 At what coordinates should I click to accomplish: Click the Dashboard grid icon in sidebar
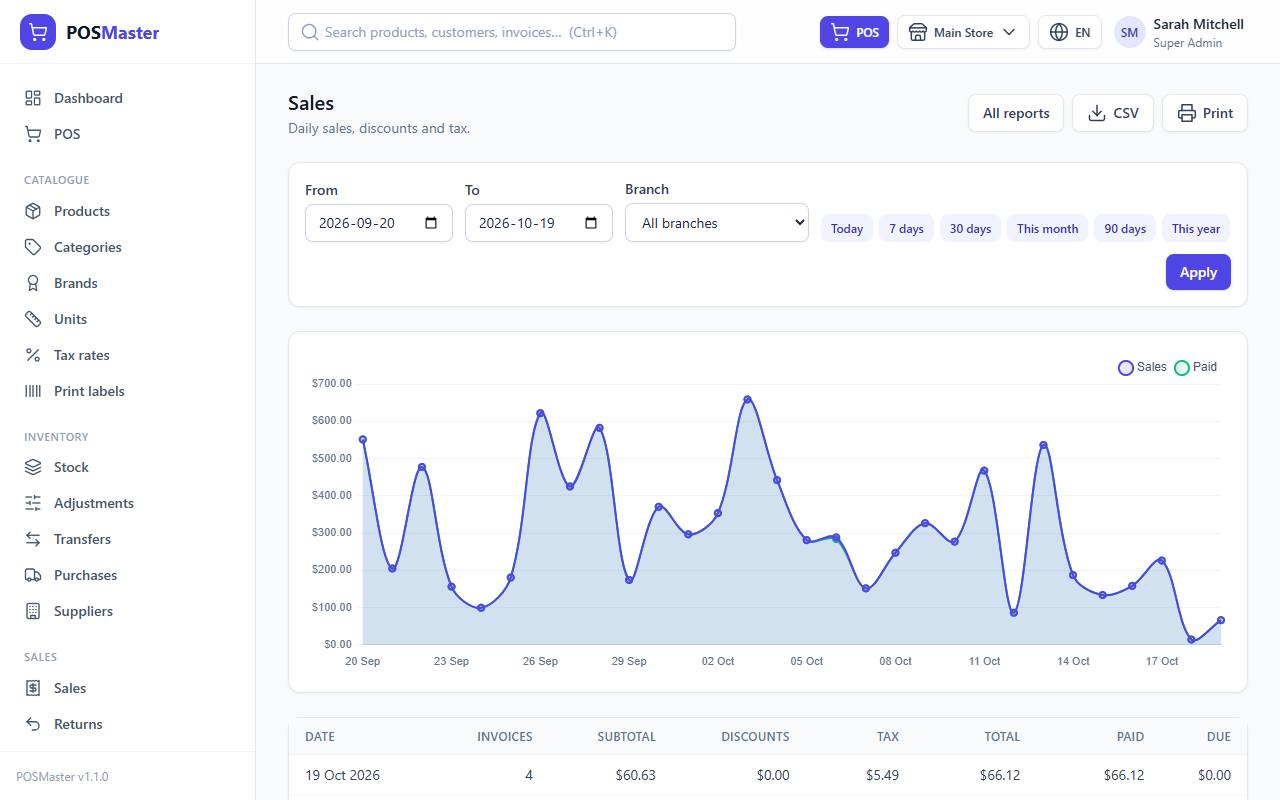click(x=33, y=98)
